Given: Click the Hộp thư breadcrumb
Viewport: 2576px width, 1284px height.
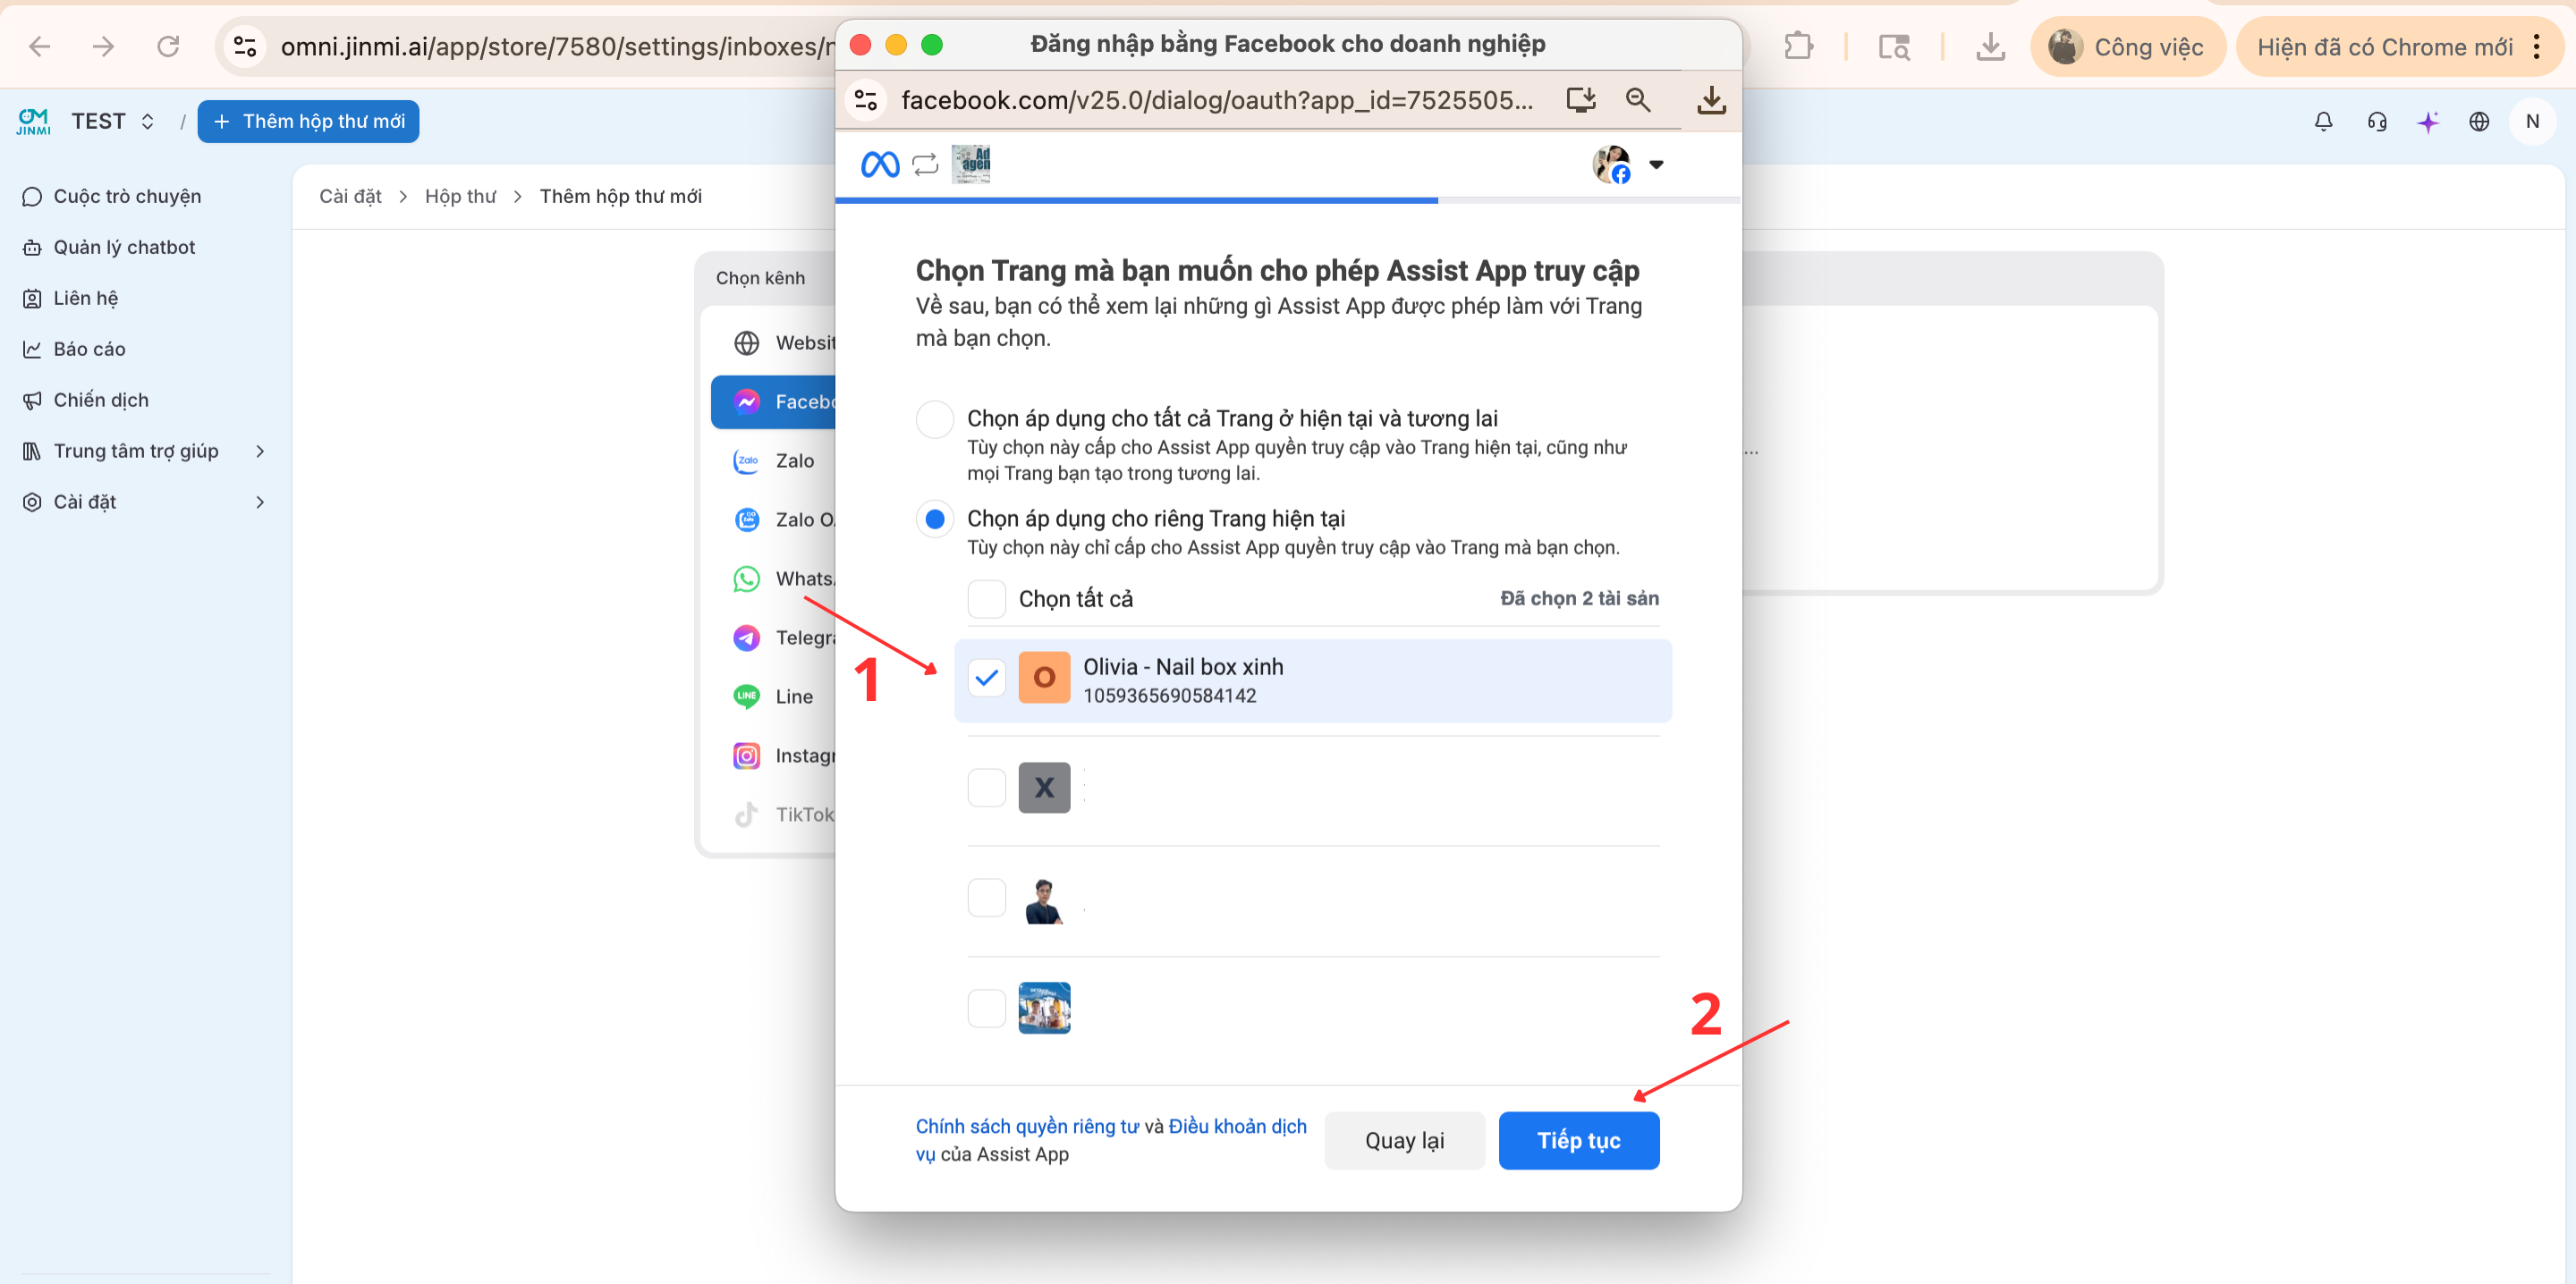Looking at the screenshot, I should pyautogui.click(x=460, y=196).
